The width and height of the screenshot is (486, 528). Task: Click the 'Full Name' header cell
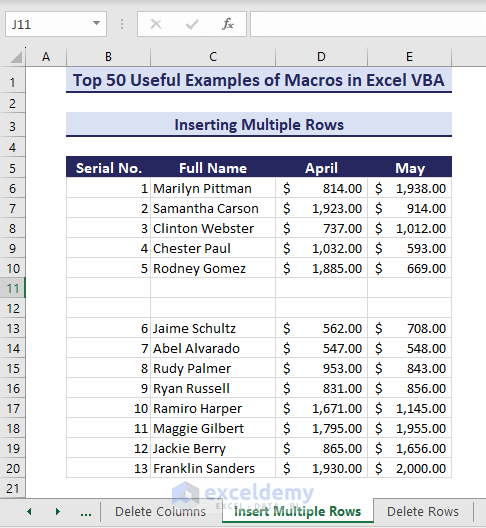pos(213,168)
